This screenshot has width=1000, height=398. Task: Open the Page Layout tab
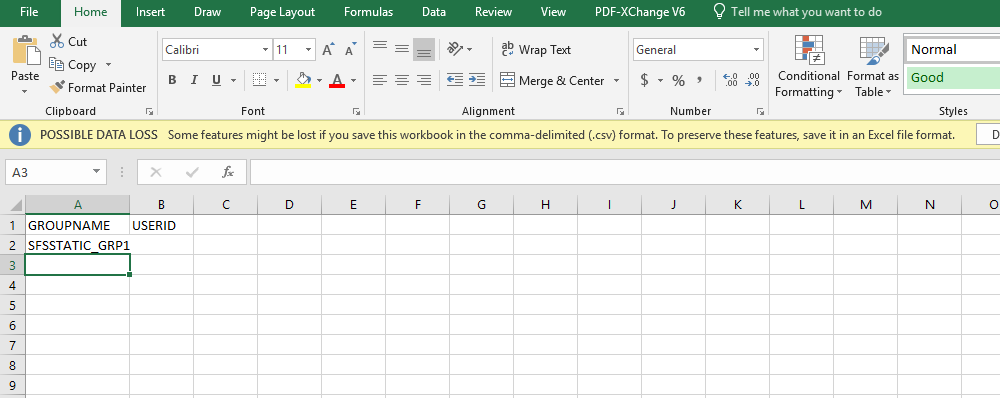click(282, 12)
